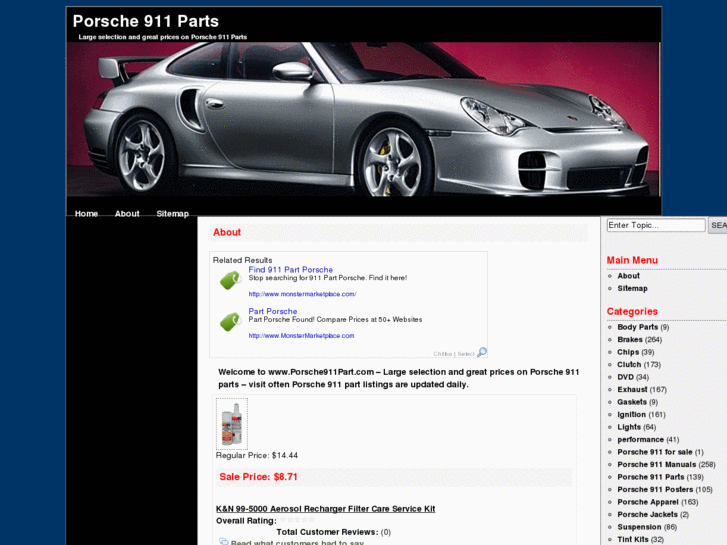Open the Find 911 Part Porsche ad link
The height and width of the screenshot is (545, 727).
coord(290,269)
